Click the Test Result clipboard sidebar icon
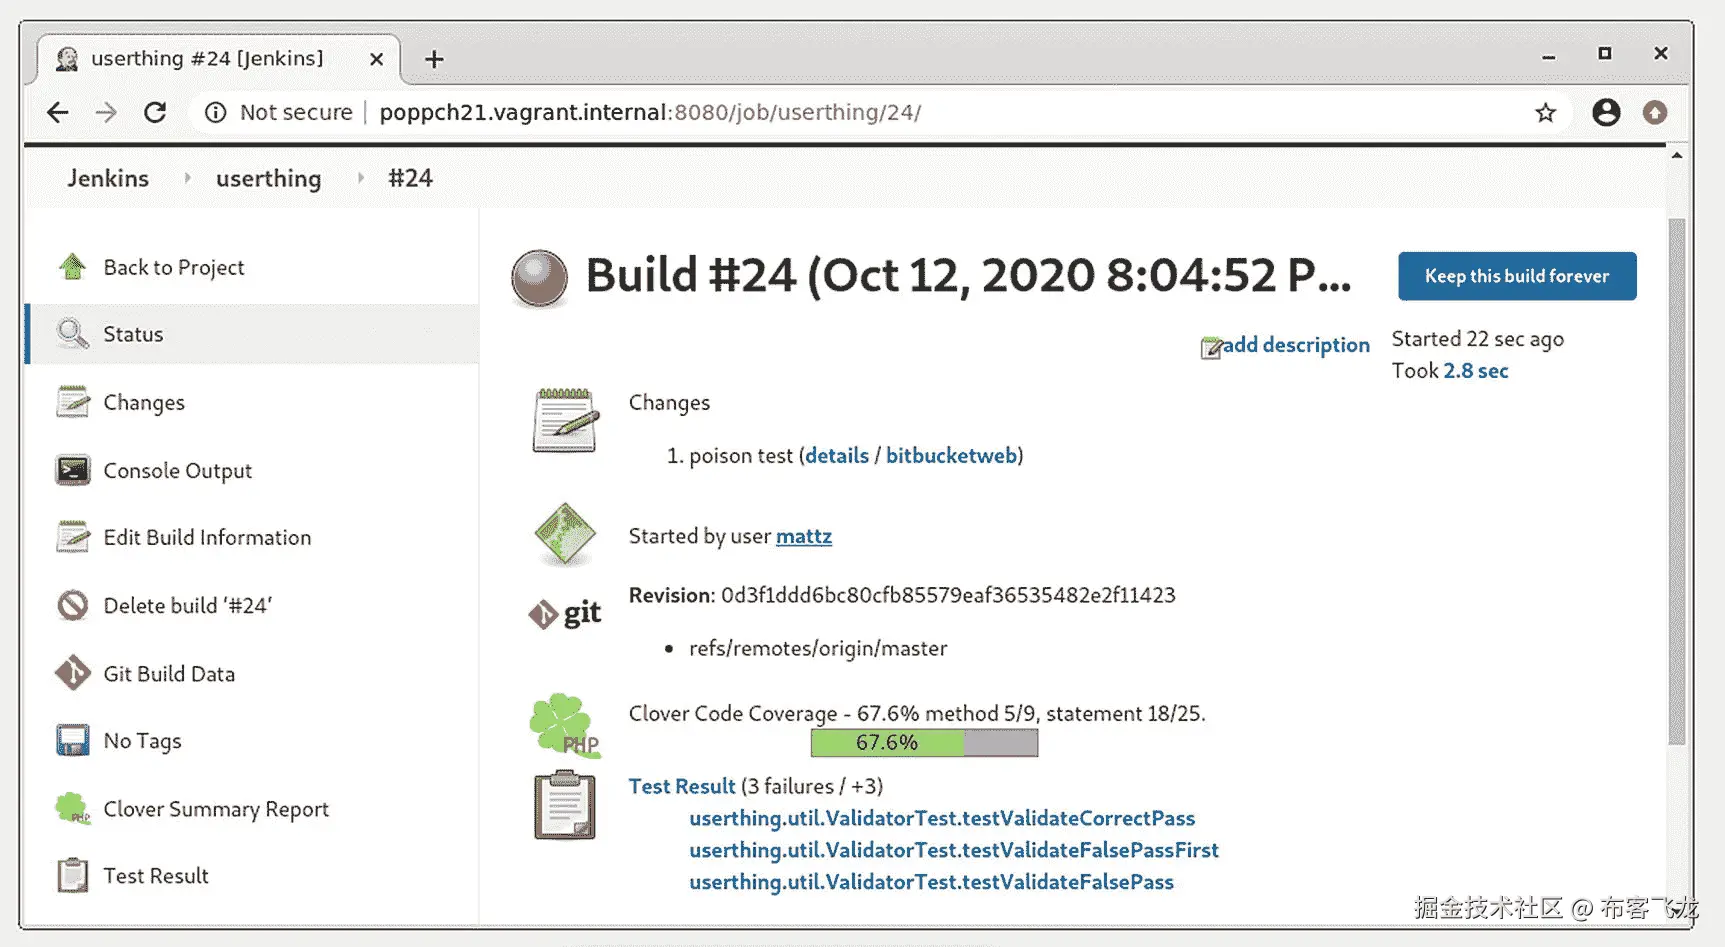 click(72, 876)
